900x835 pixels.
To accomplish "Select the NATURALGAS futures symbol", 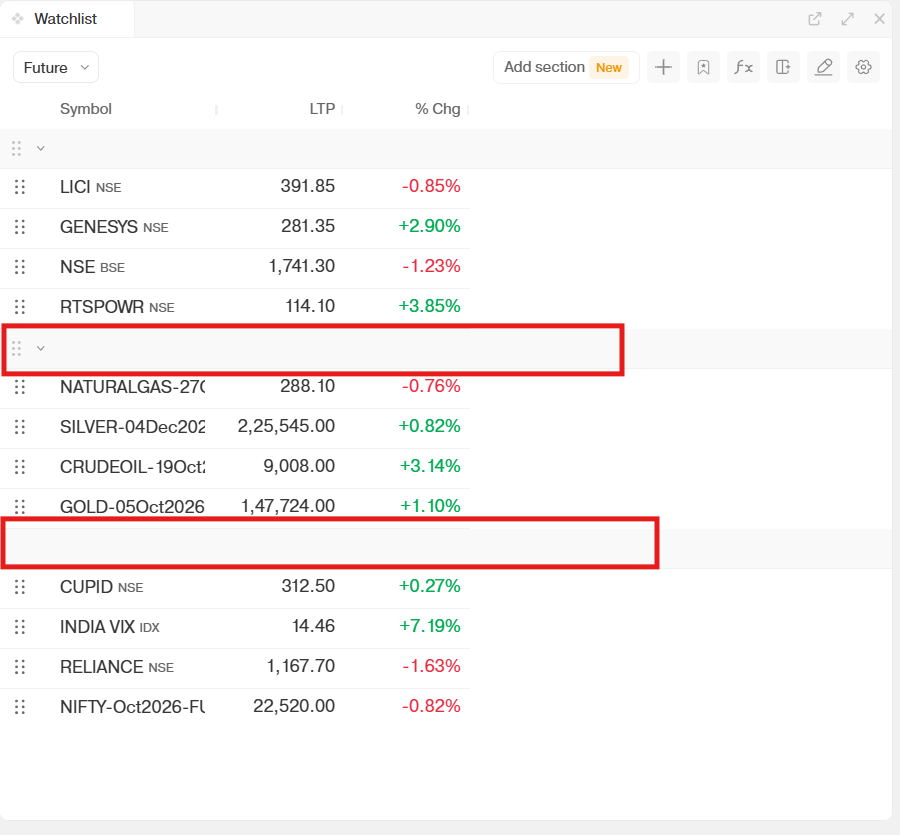I will click(133, 387).
